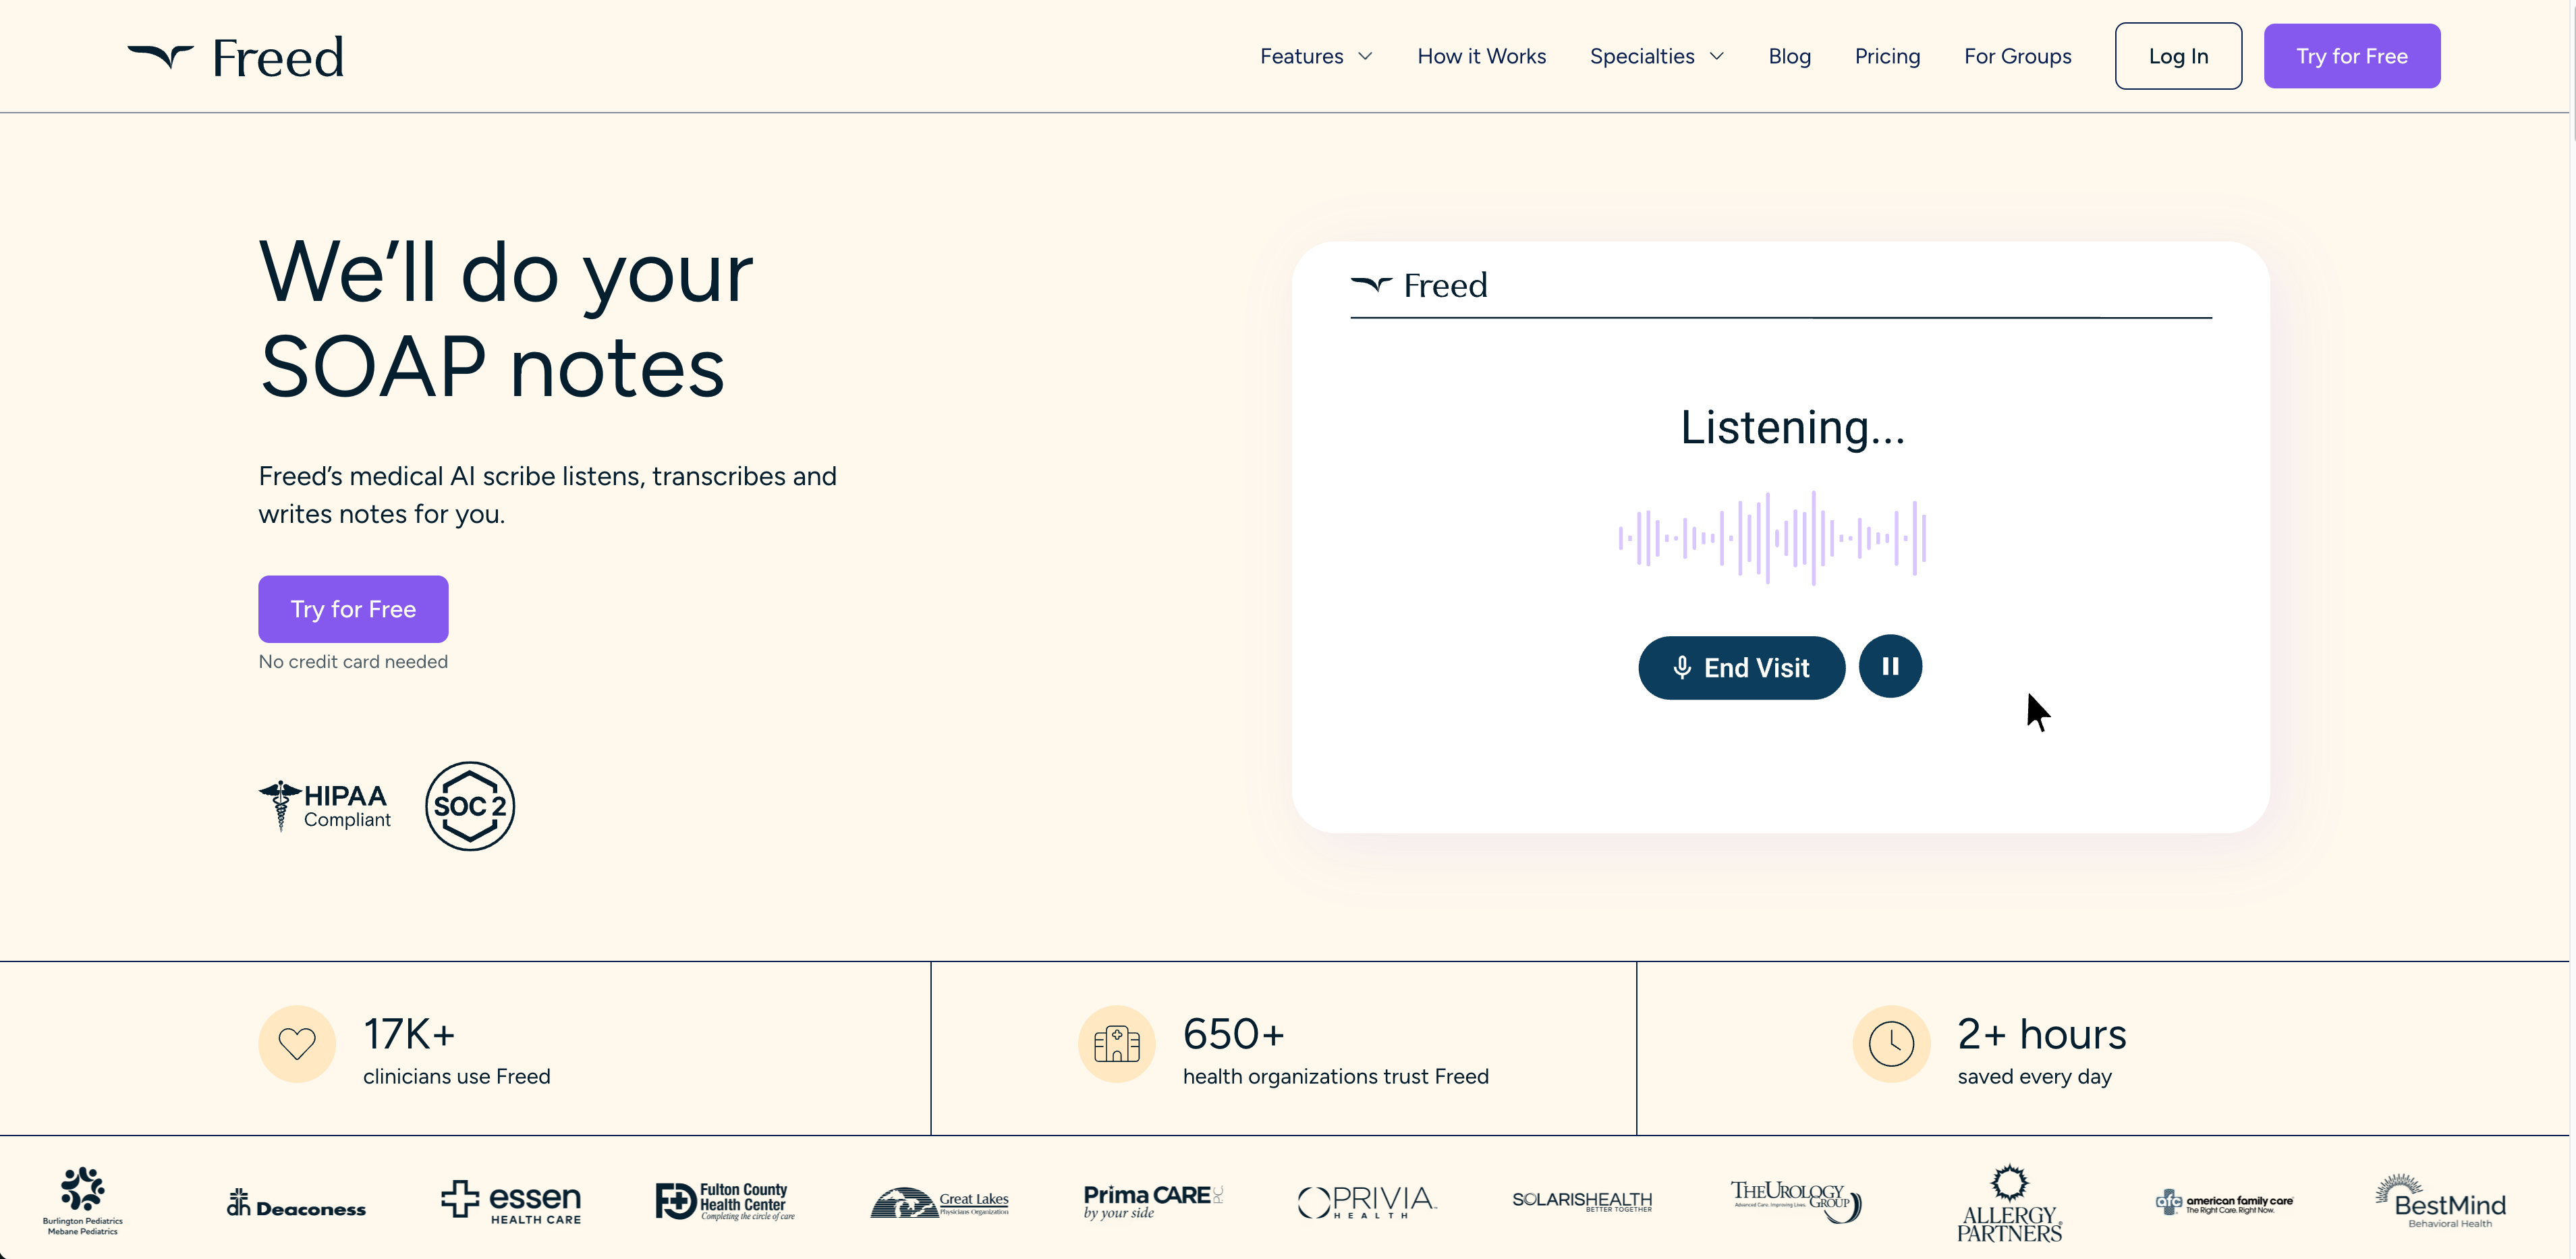Image resolution: width=2576 pixels, height=1259 pixels.
Task: Open the For Groups page
Action: pos(2017,56)
